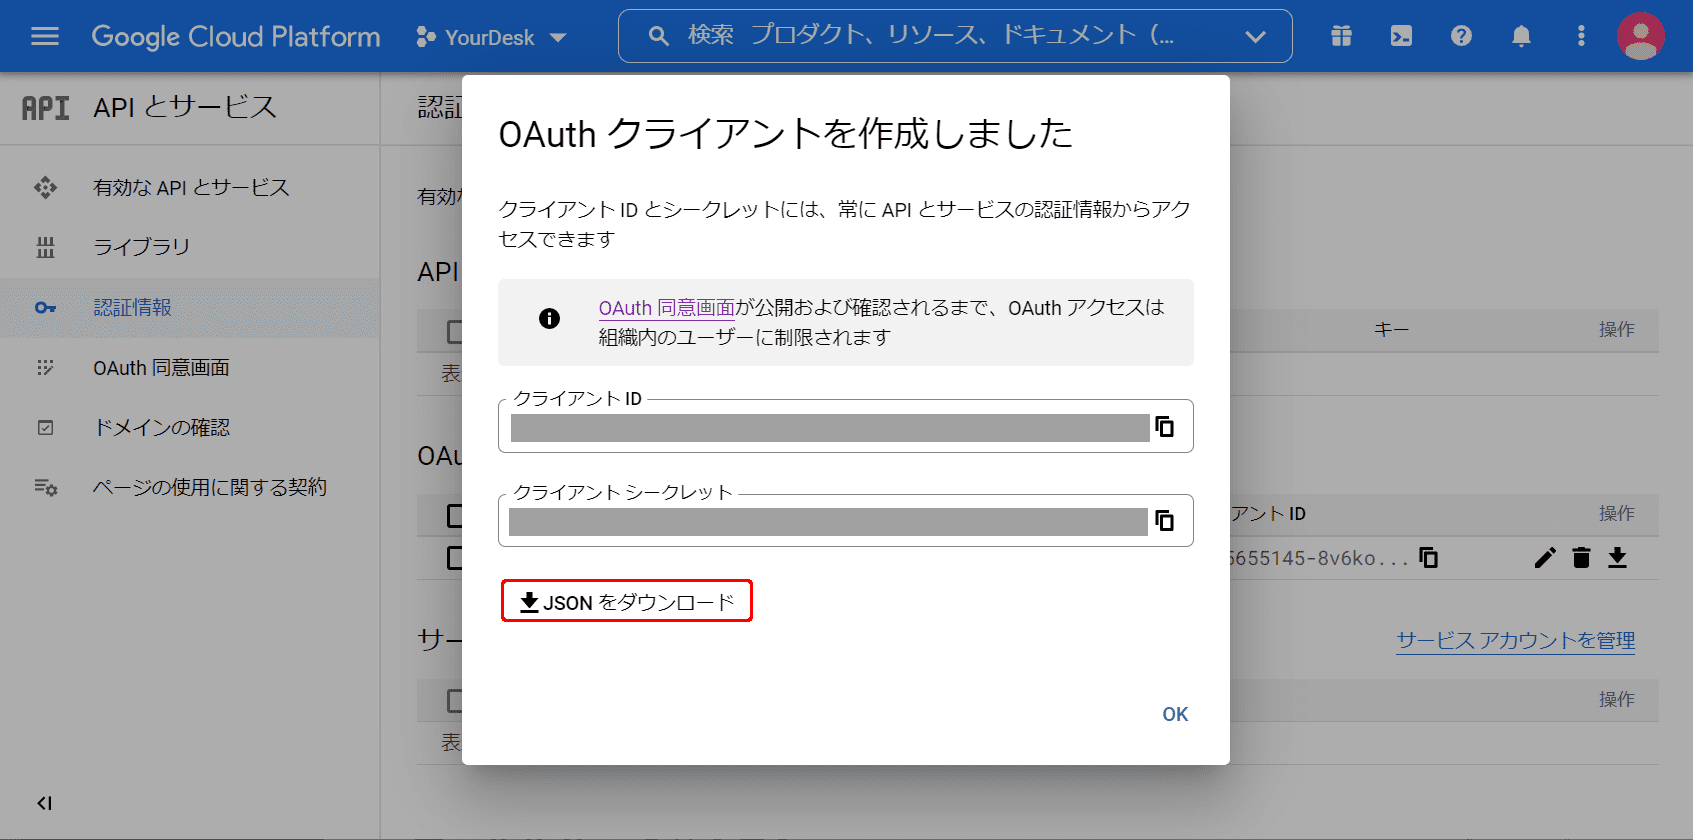Open the hamburger navigation menu
This screenshot has height=840, width=1693.
[45, 37]
